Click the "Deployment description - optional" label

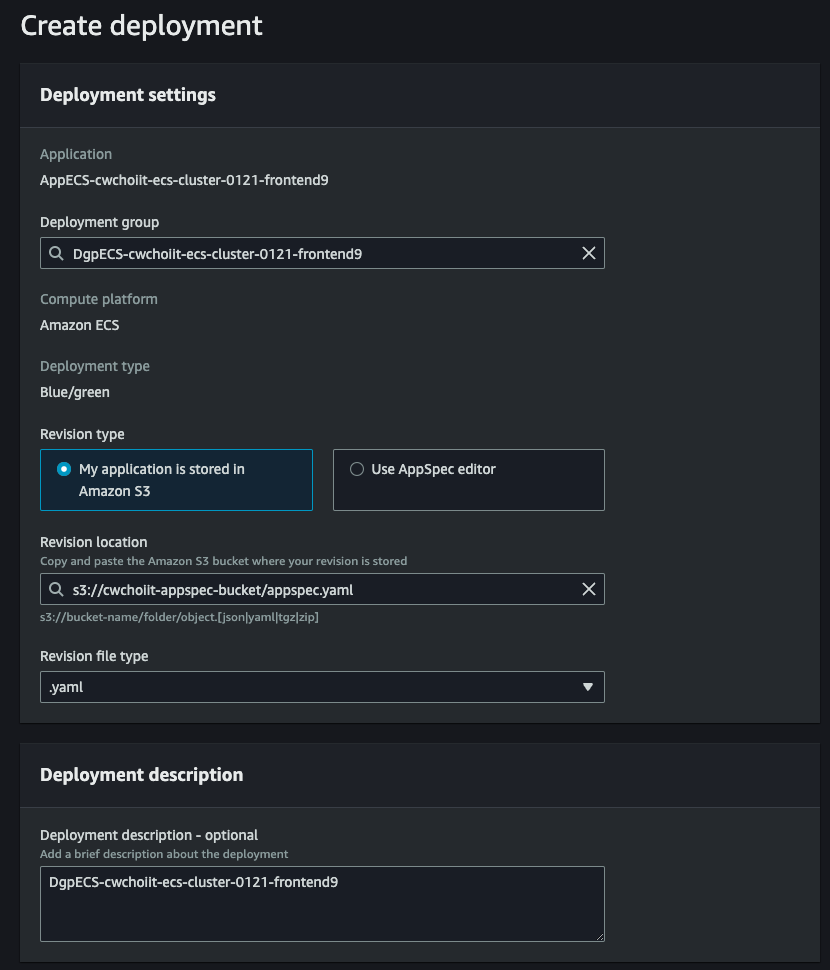pos(149,835)
